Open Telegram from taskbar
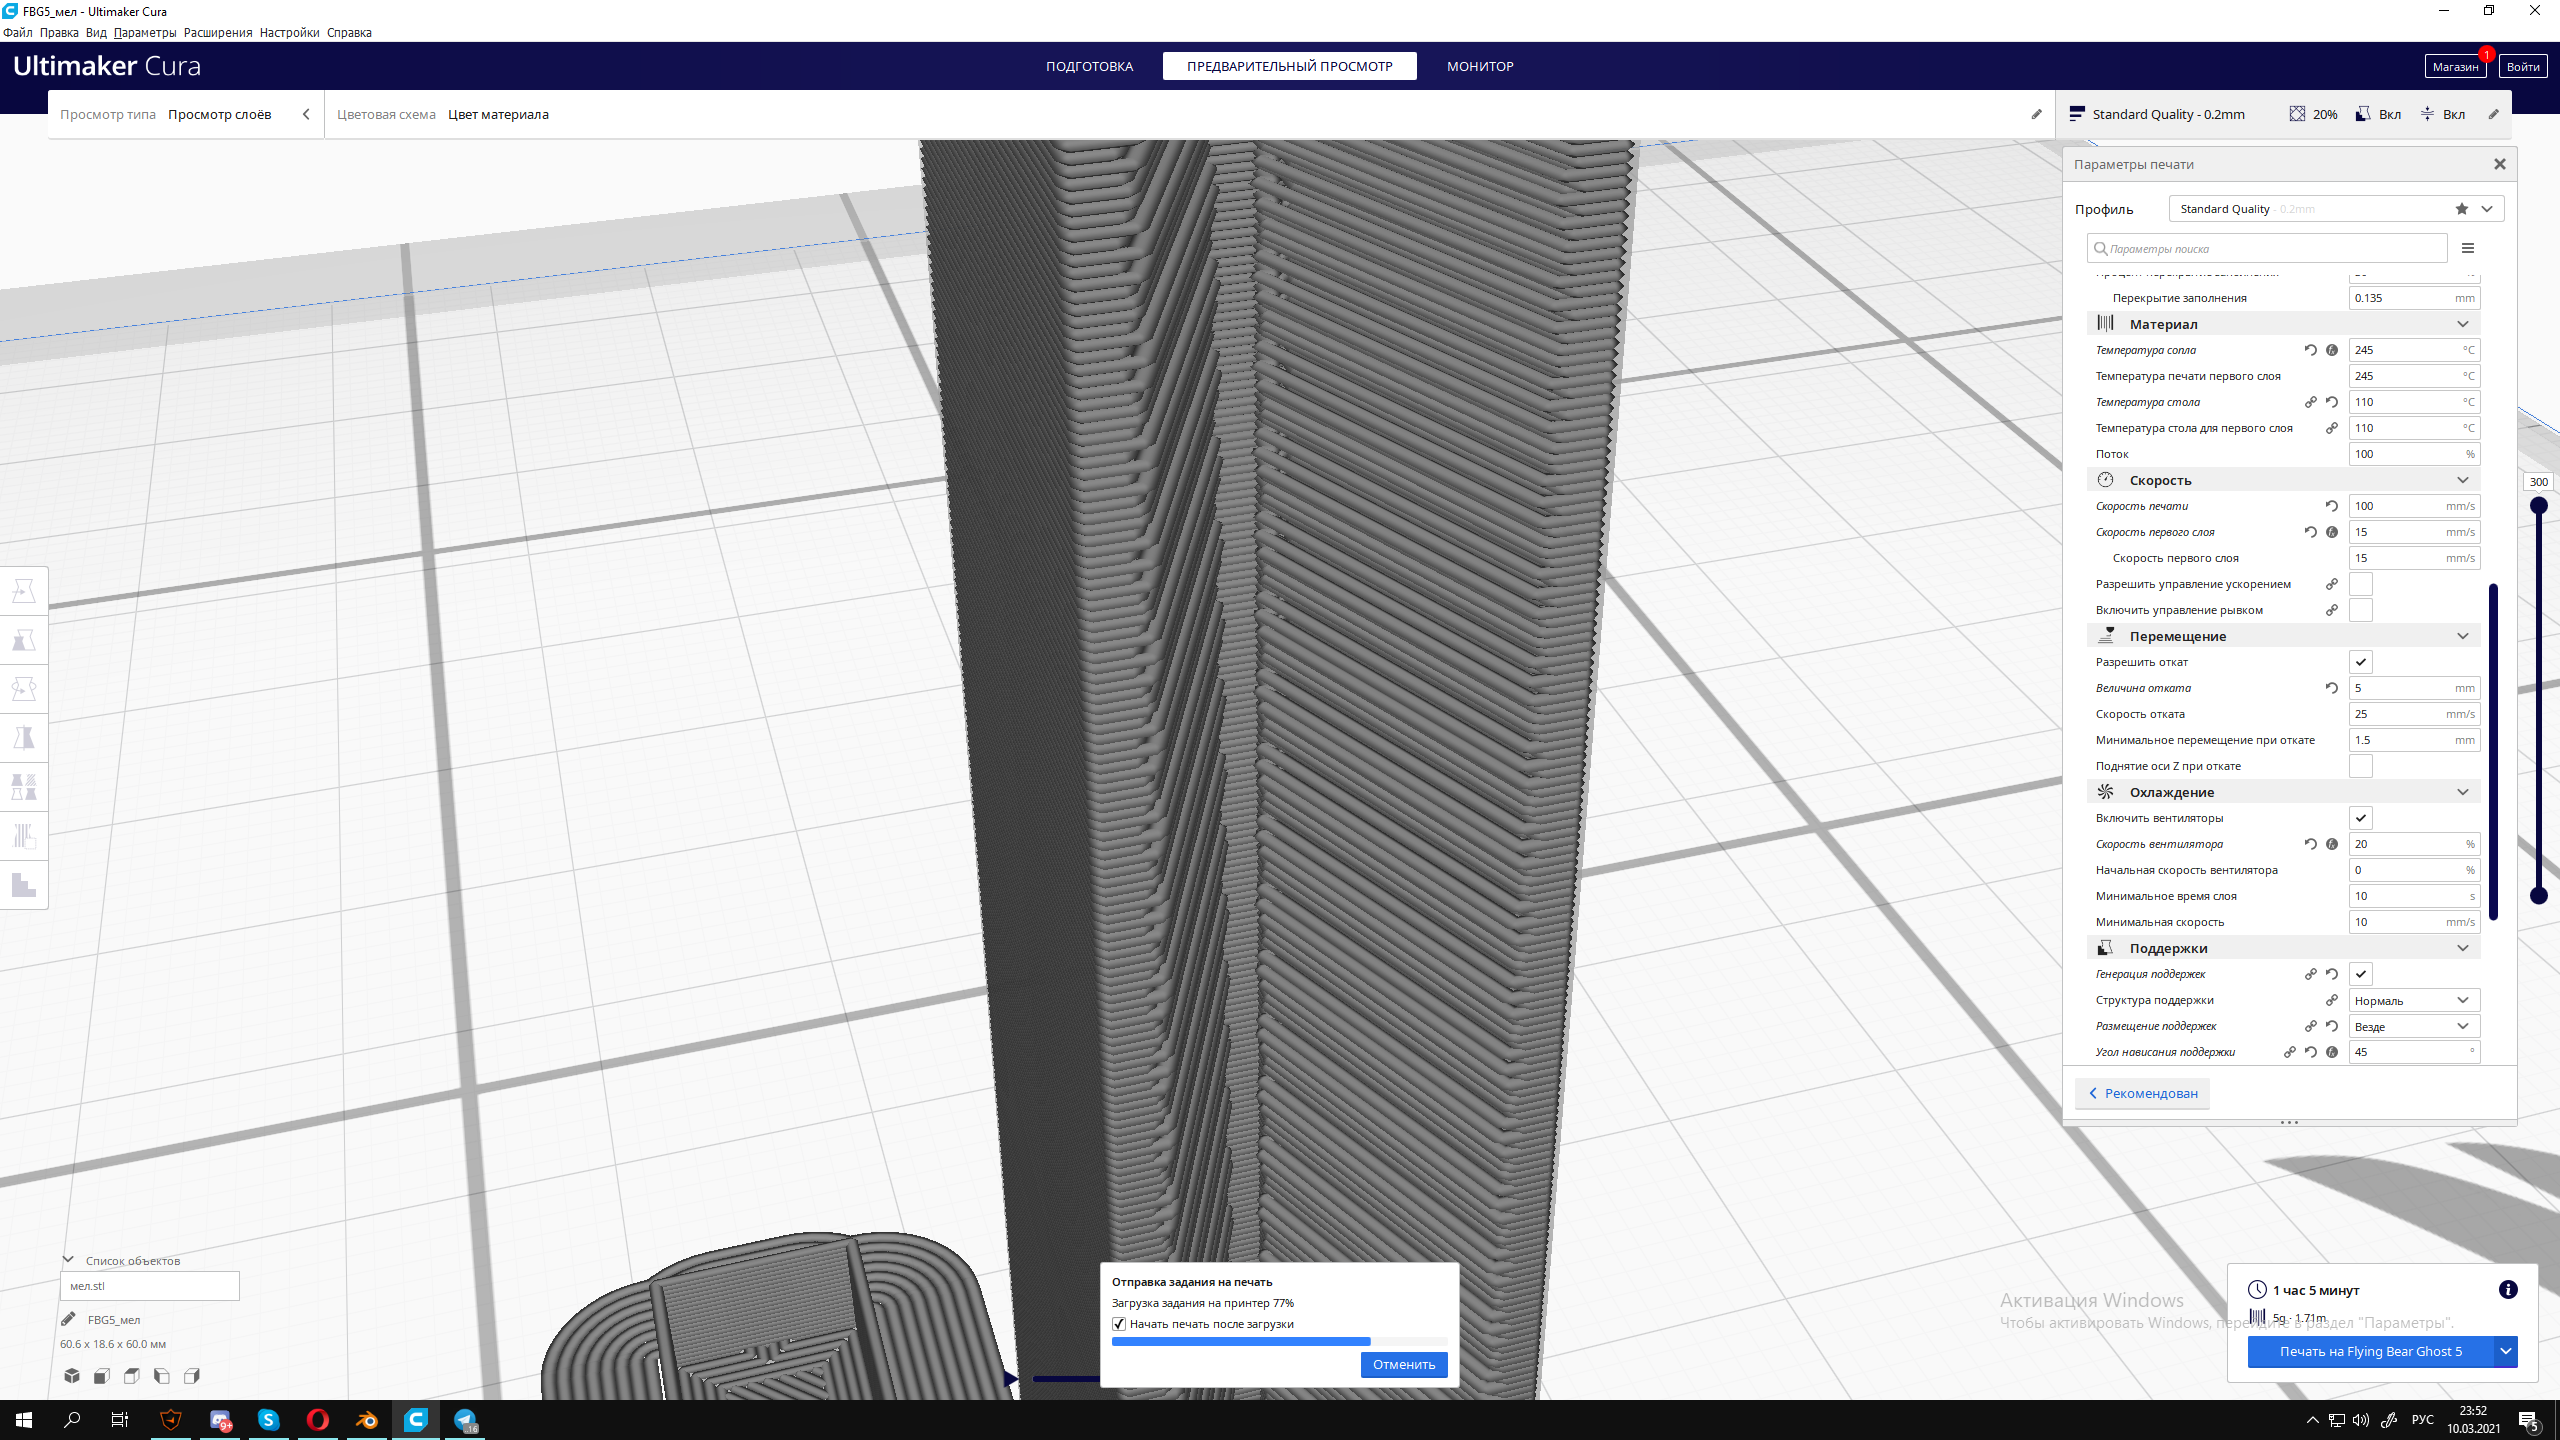Viewport: 2560px width, 1440px height. [466, 1420]
